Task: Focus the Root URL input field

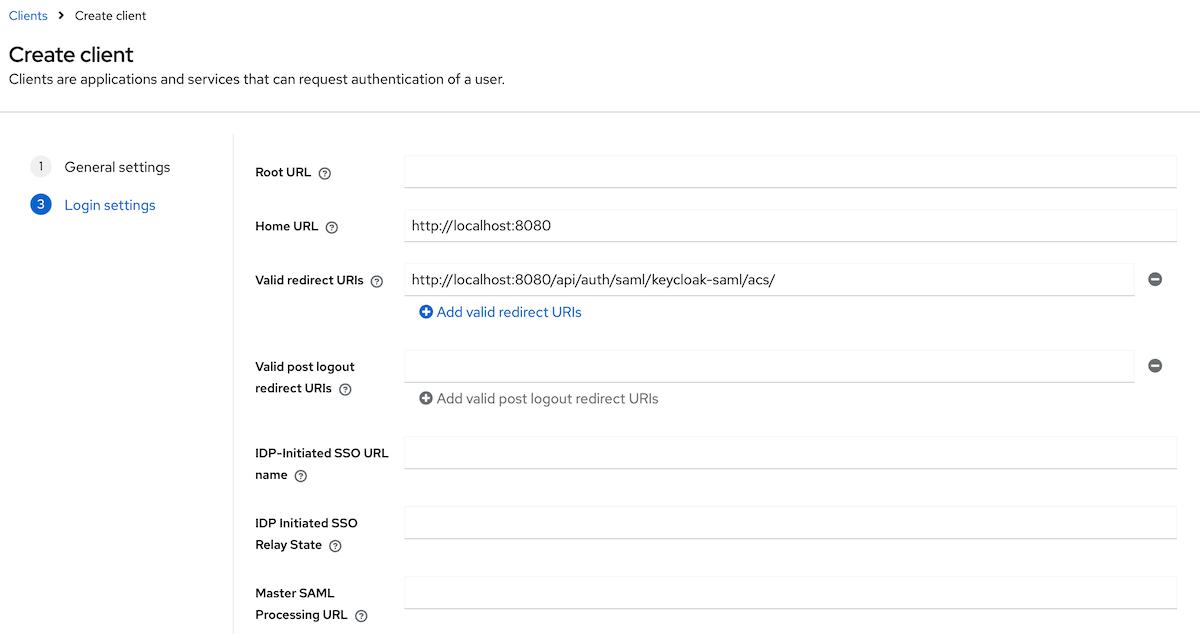Action: point(790,172)
